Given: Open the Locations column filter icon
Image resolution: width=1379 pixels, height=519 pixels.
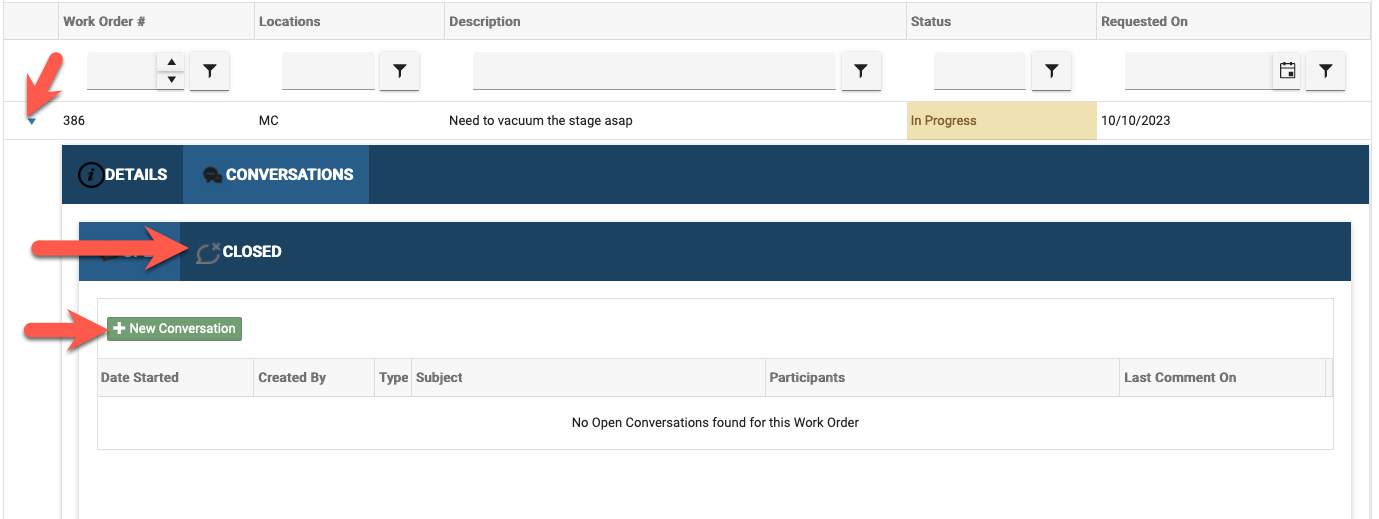Looking at the screenshot, I should (x=400, y=71).
